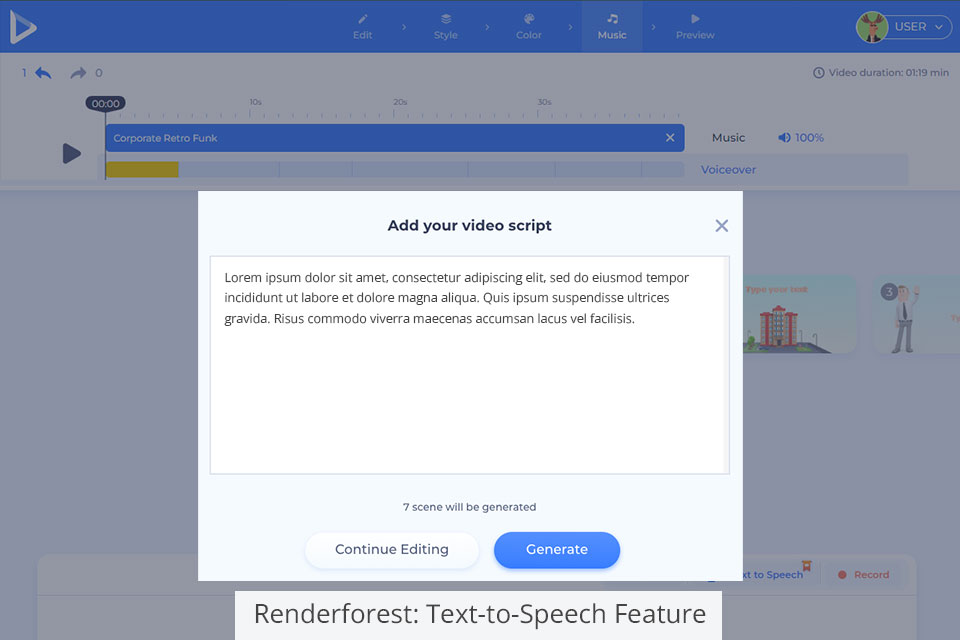
Task: Select the building scene thumbnail
Action: (x=800, y=314)
